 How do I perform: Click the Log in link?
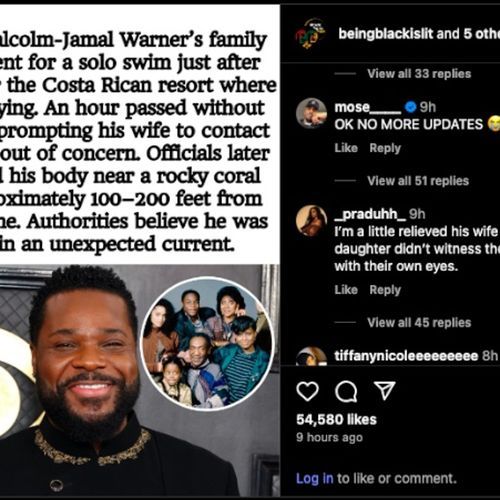(x=315, y=478)
